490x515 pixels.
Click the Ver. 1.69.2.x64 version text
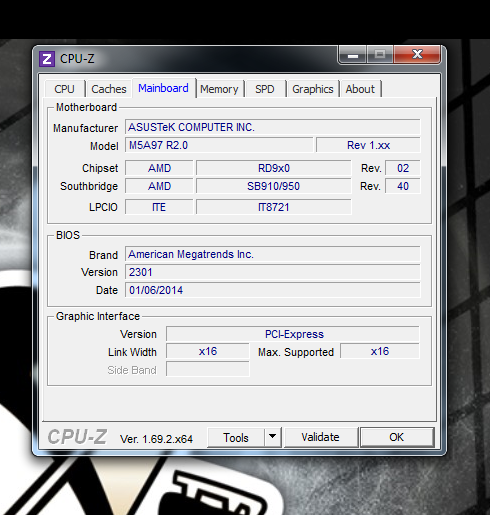coord(156,439)
